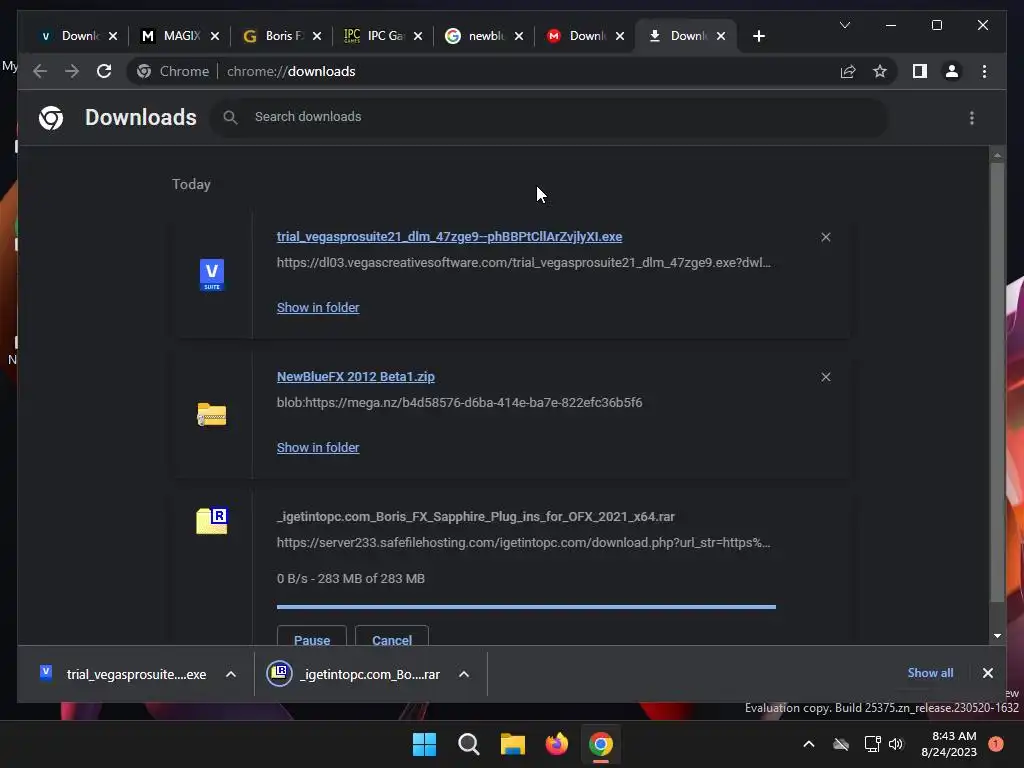
Task: Remove trial_vegasprosuite21 from the downloads list
Action: click(825, 237)
